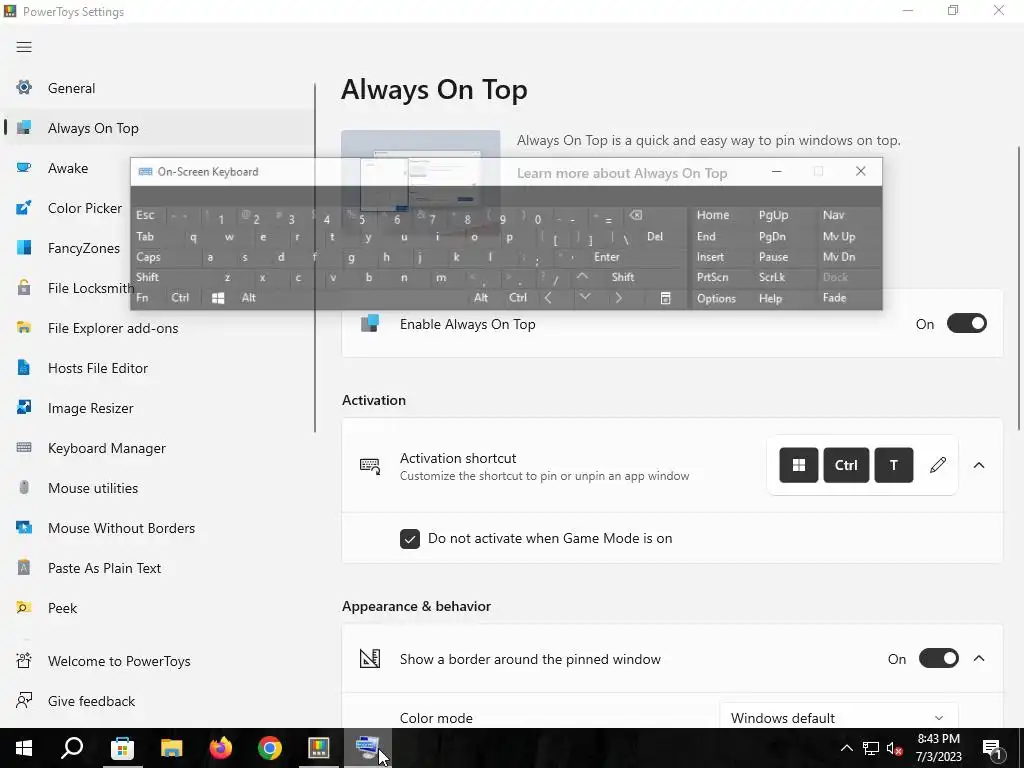Click the Welcome to PowerToys icon

[x=24, y=661]
